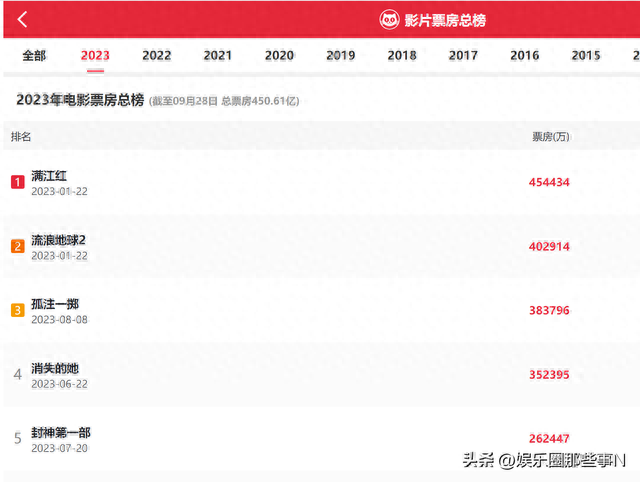This screenshot has width=640, height=482.
Task: Click the Maoyan cat logo icon
Action: (x=389, y=20)
